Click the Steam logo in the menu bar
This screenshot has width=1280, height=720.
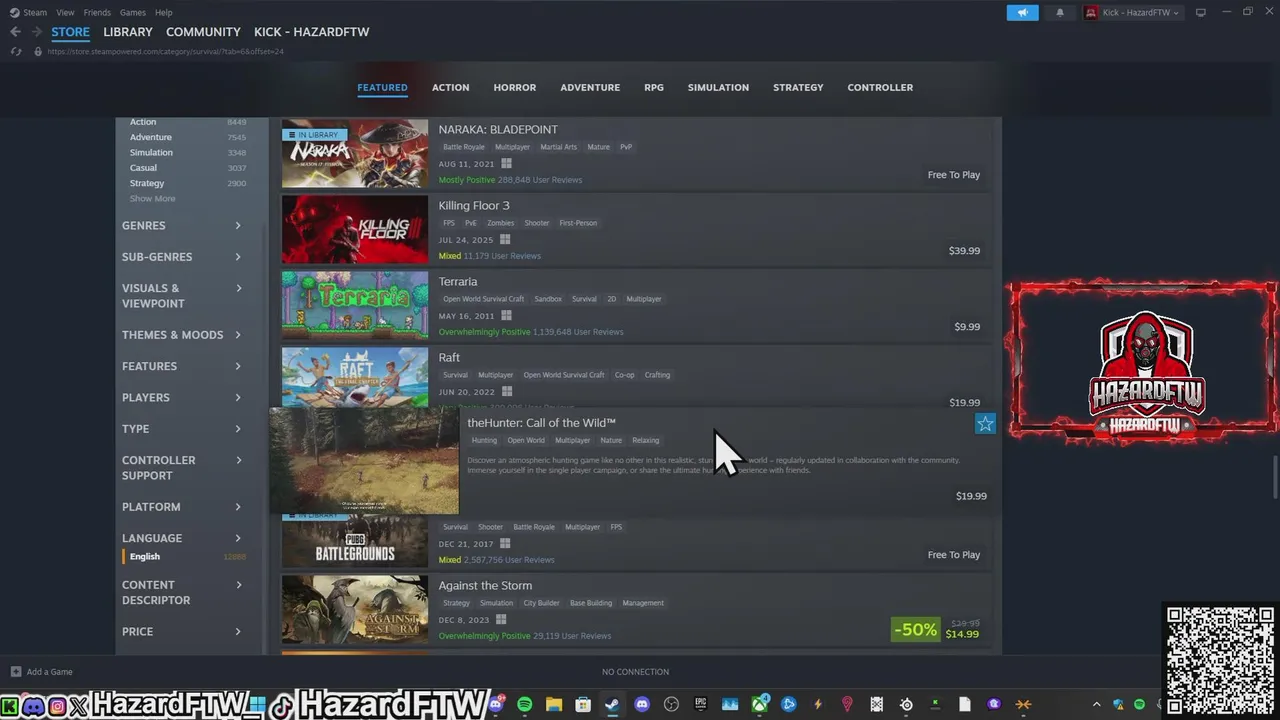click(x=14, y=12)
